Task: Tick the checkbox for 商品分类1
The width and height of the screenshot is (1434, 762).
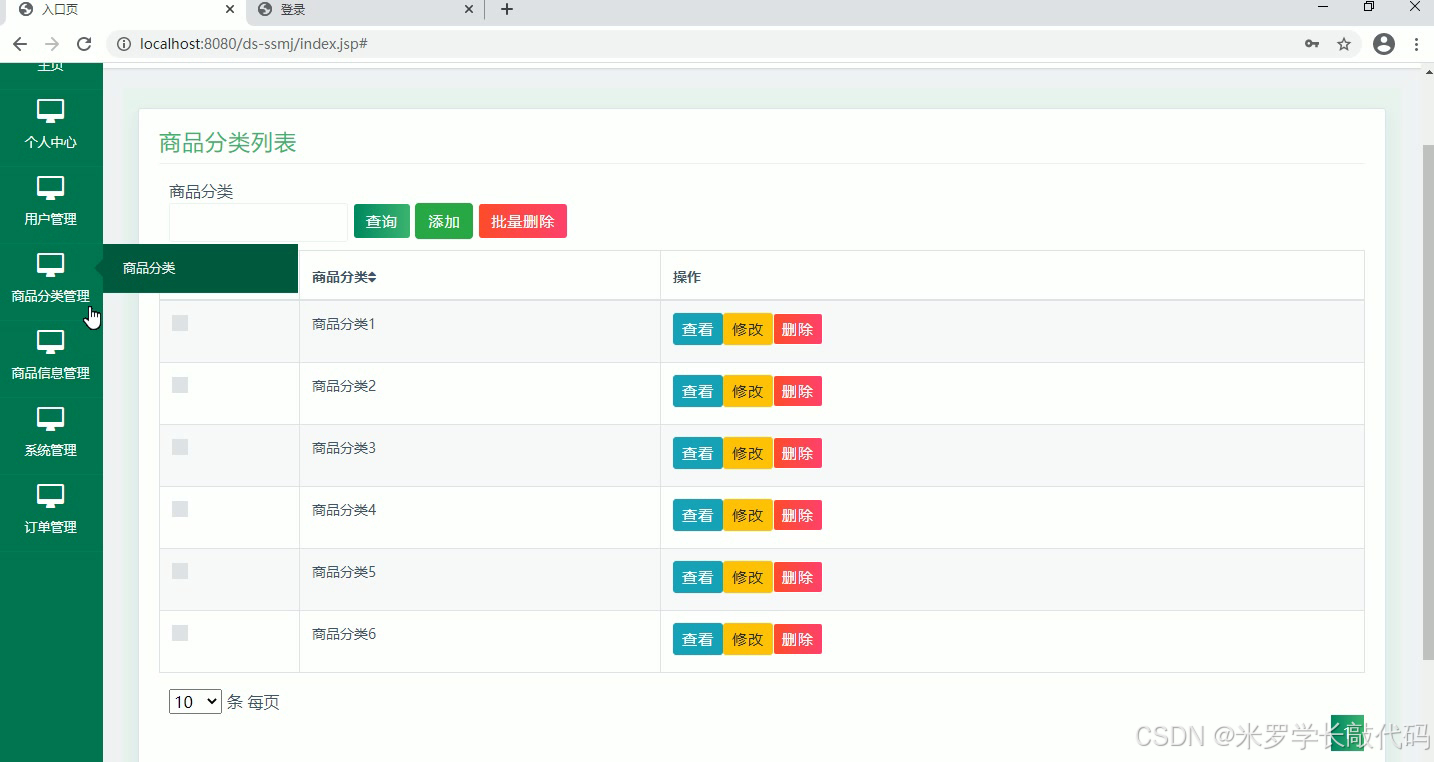Action: tap(180, 323)
